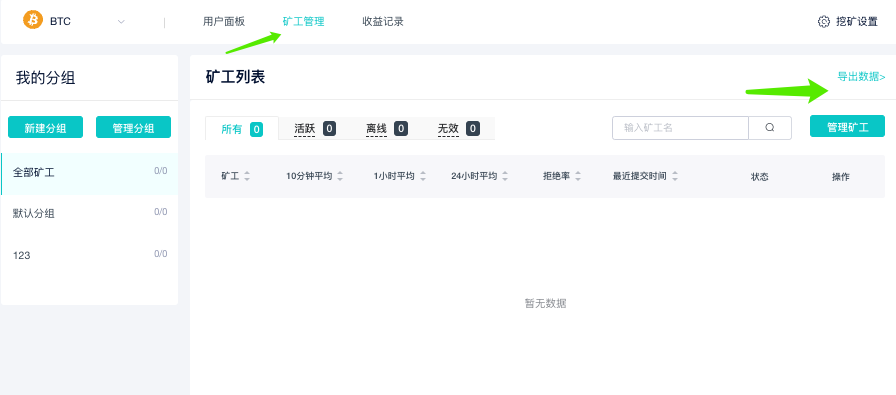Click the 矿工列表 heading
896x395 pixels.
click(x=235, y=77)
